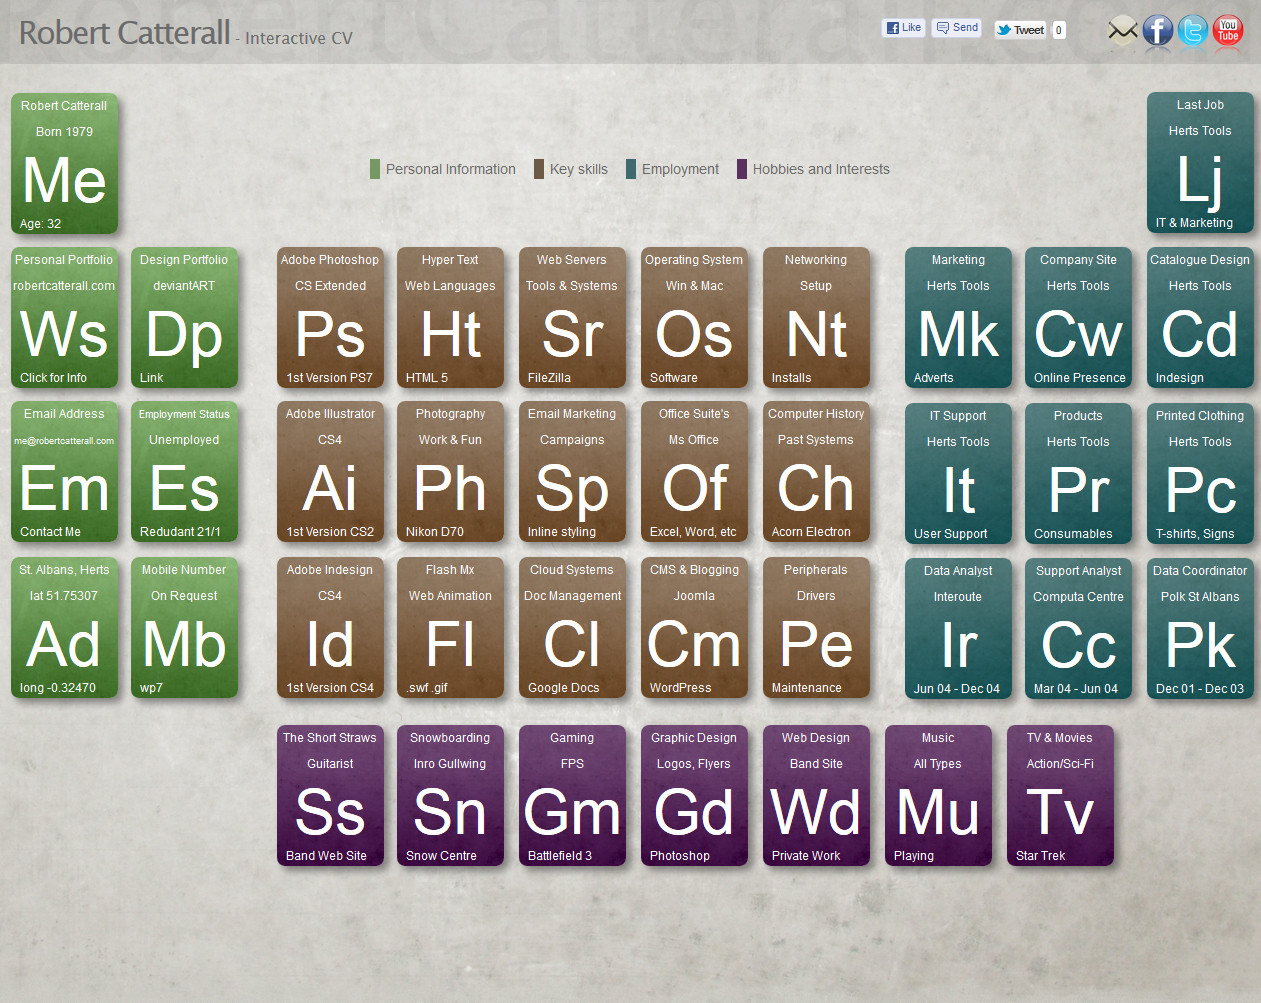Click the Personal Information legend label
This screenshot has height=1003, width=1261.
[451, 169]
